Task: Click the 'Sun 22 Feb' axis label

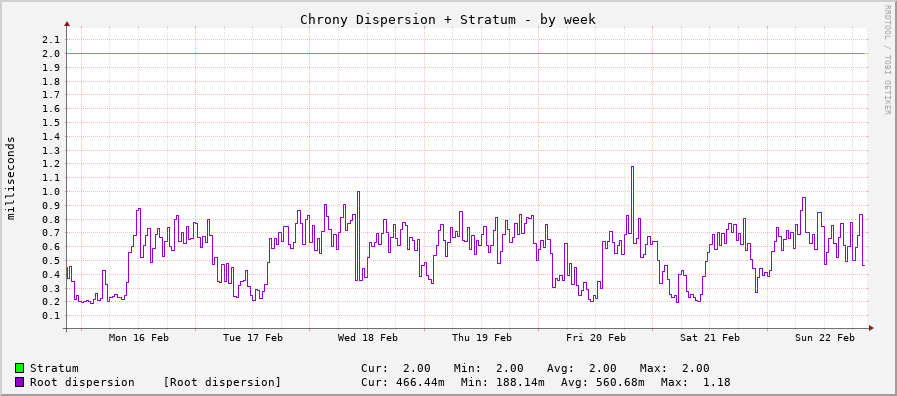Action: click(x=825, y=338)
